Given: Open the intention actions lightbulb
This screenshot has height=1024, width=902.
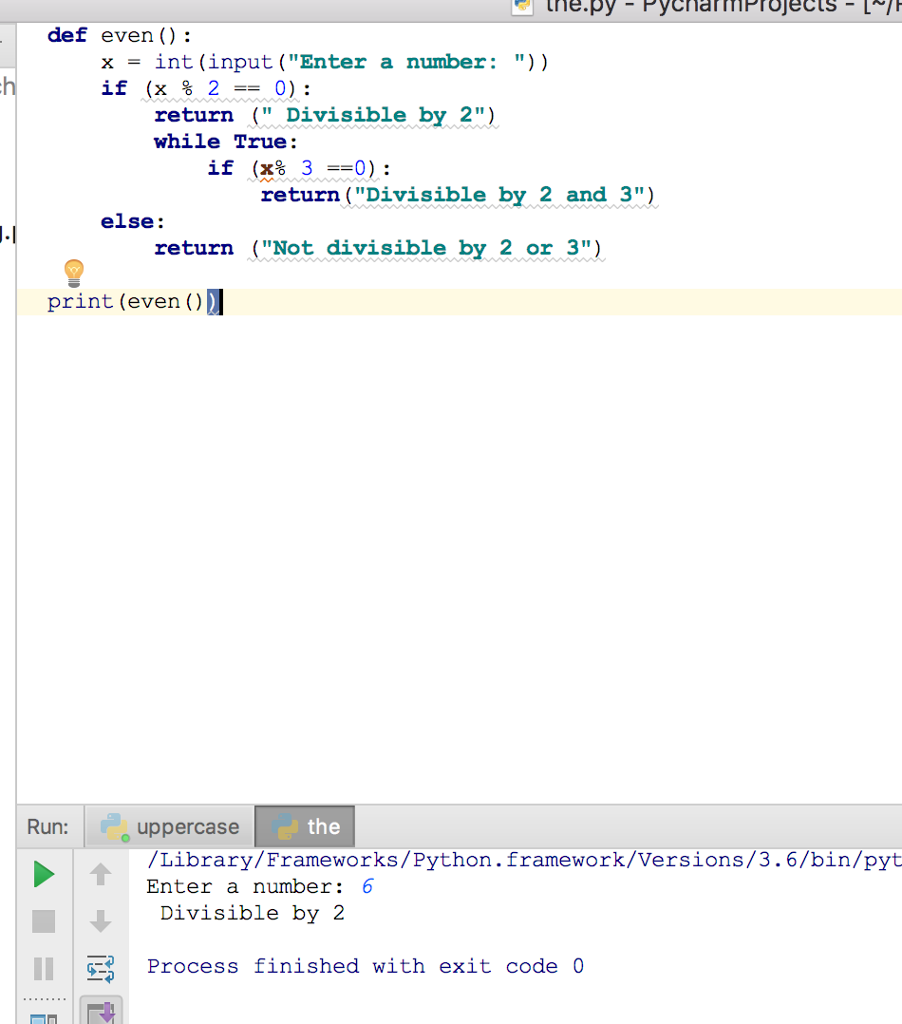Looking at the screenshot, I should click(72, 272).
